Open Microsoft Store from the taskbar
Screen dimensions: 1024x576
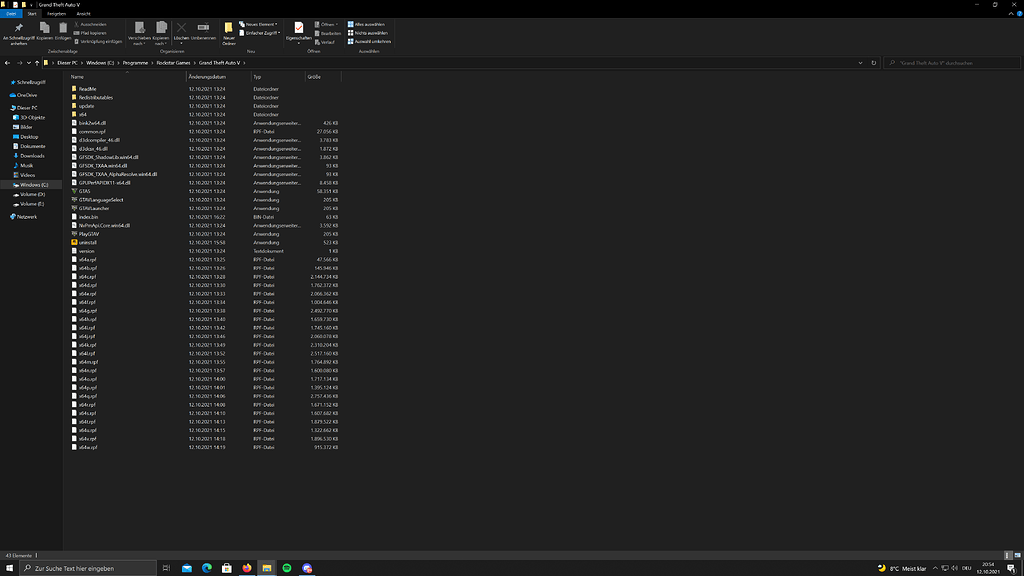[x=227, y=568]
